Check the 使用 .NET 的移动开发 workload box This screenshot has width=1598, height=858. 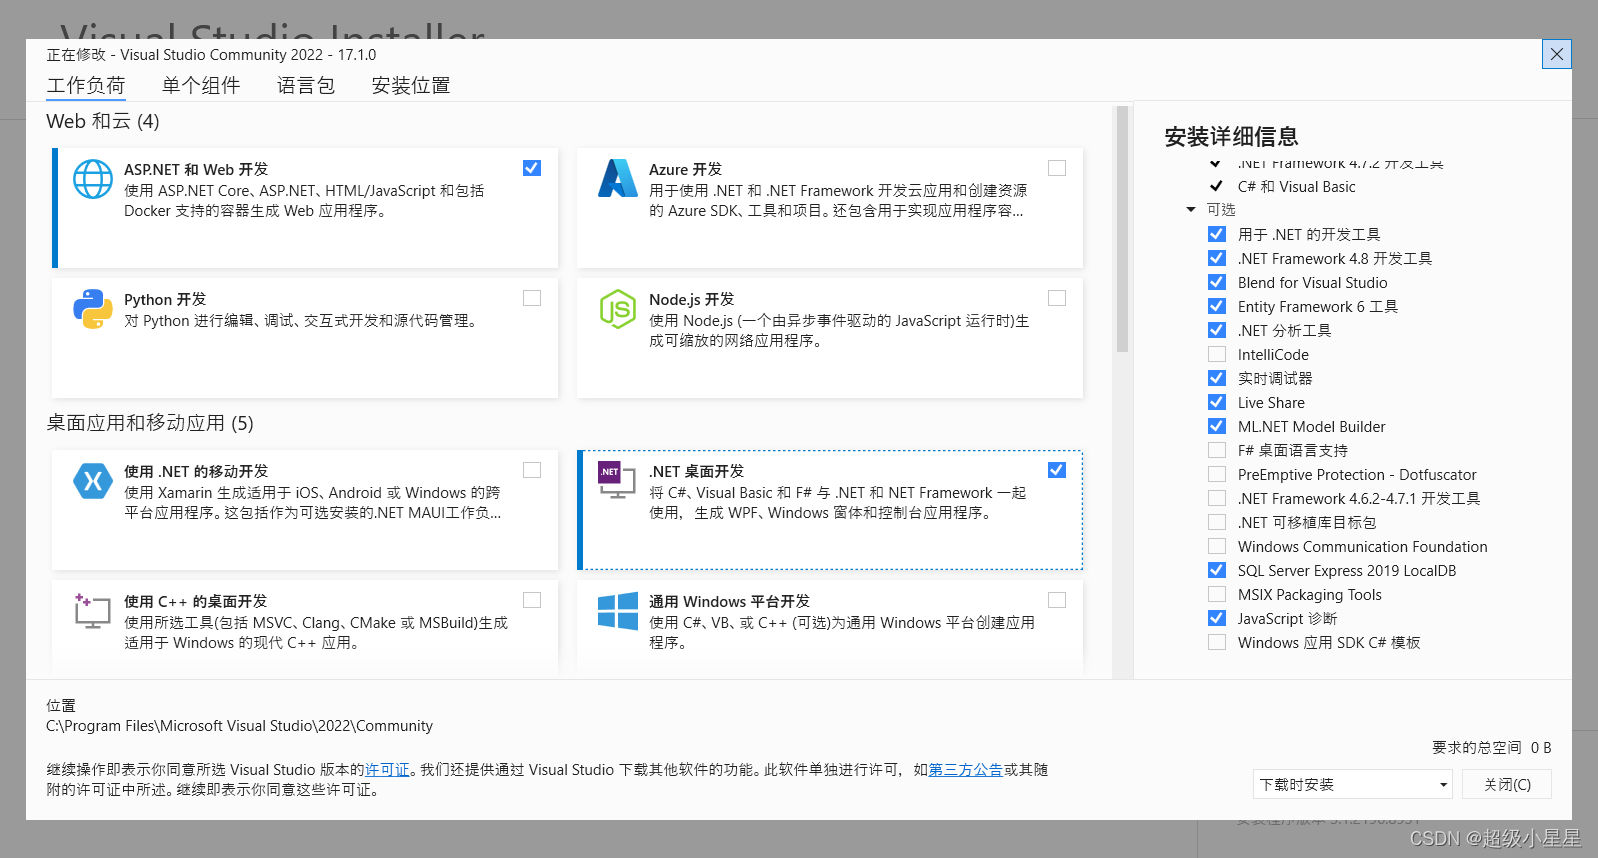pyautogui.click(x=532, y=470)
